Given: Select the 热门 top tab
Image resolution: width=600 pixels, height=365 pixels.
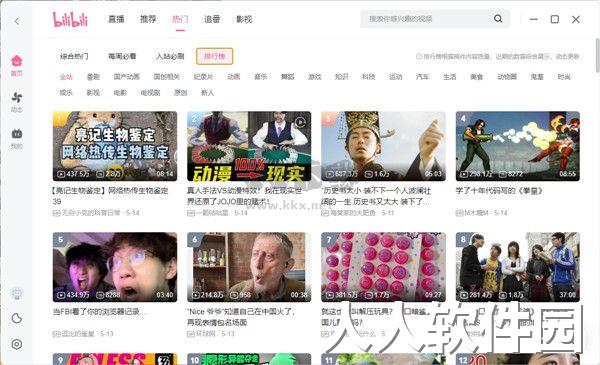Looking at the screenshot, I should [x=180, y=19].
